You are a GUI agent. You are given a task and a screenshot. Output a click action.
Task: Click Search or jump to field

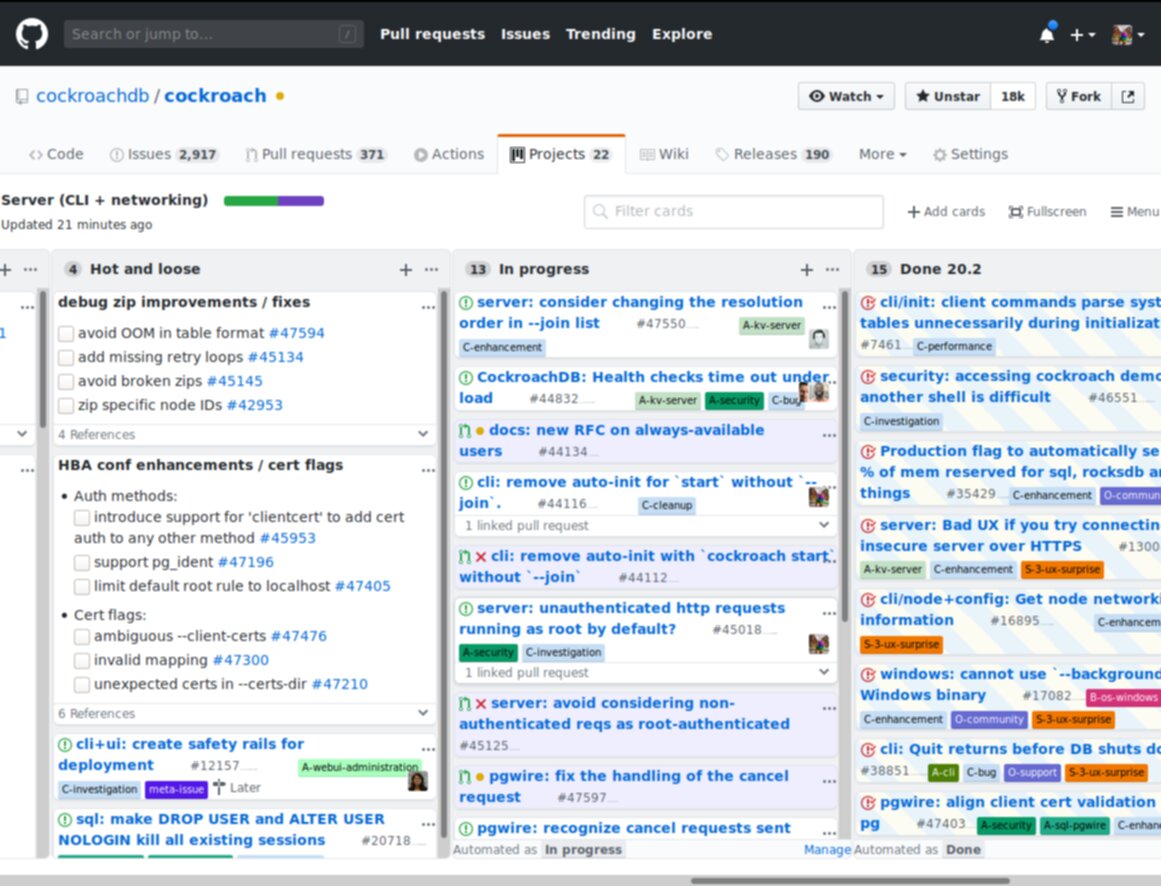pyautogui.click(x=213, y=34)
